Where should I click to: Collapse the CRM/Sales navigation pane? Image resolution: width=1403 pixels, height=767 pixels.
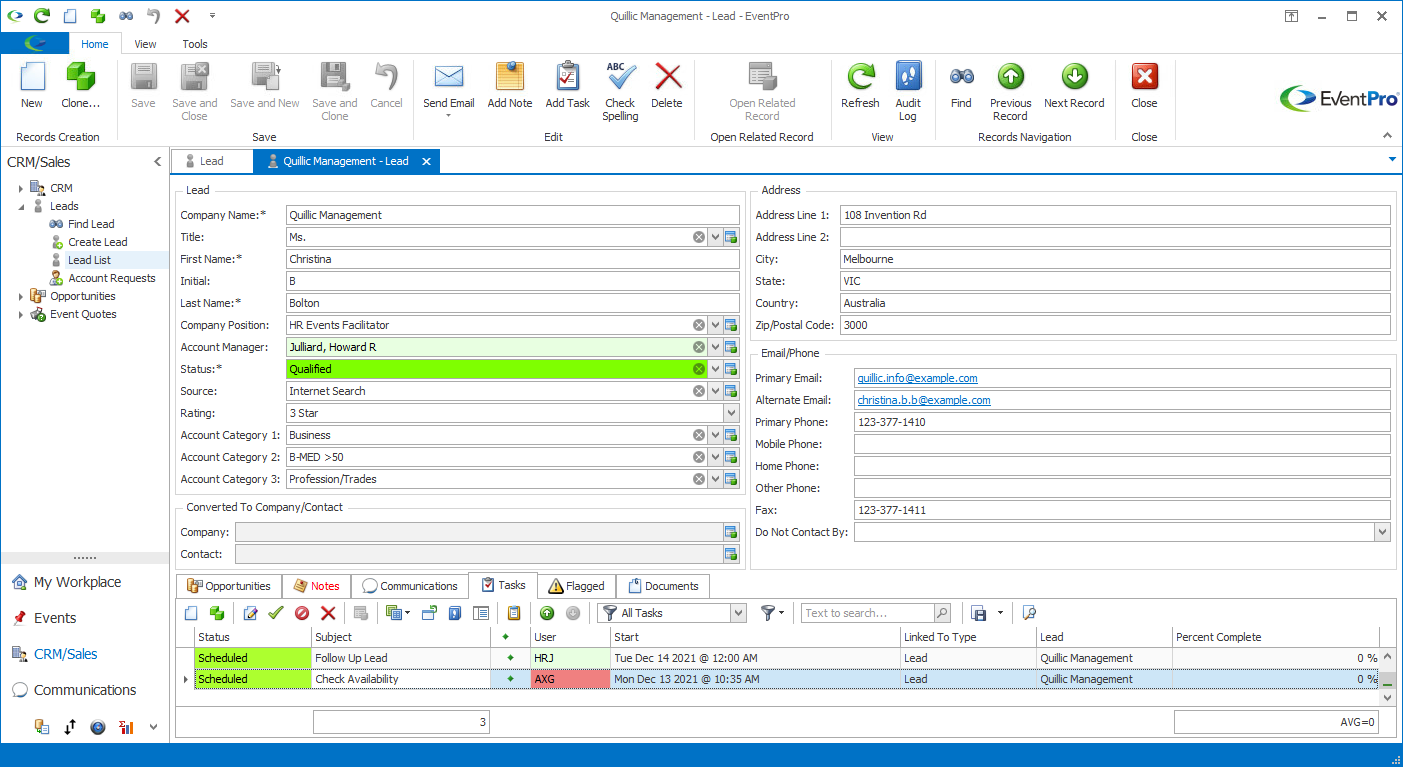[x=157, y=161]
